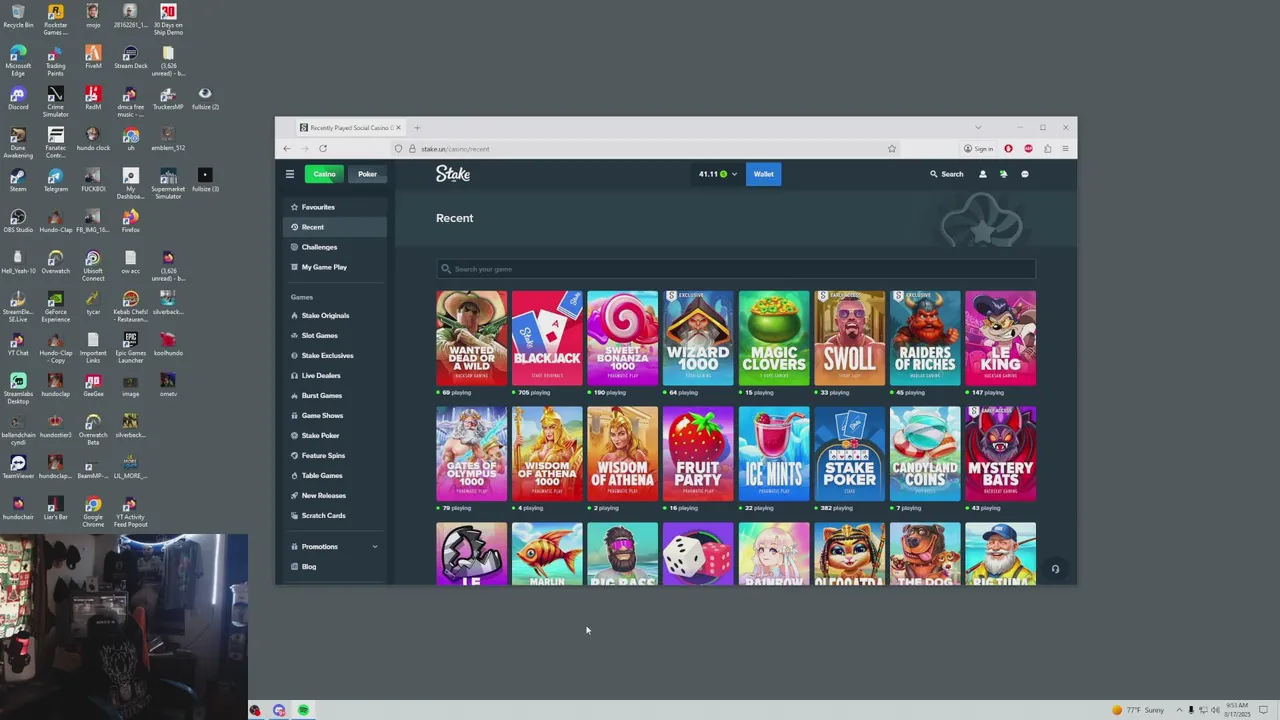Open Sweet Bonanza 1000 game
This screenshot has height=720, width=1280.
622,338
